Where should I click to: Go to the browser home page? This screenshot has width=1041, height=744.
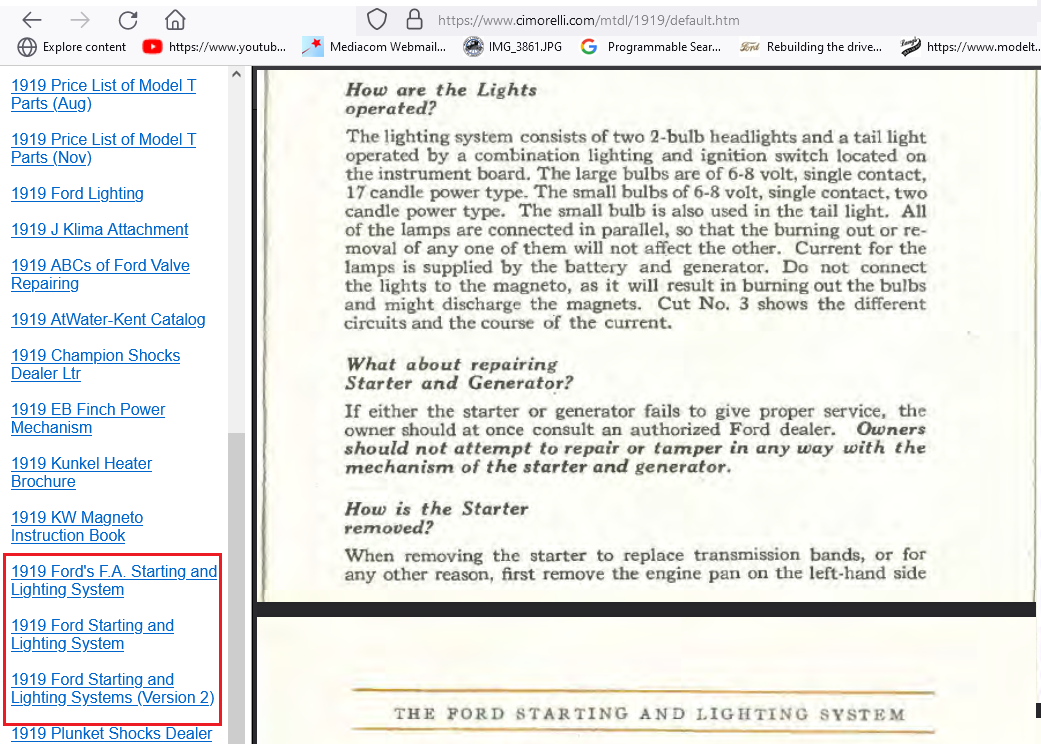point(175,20)
